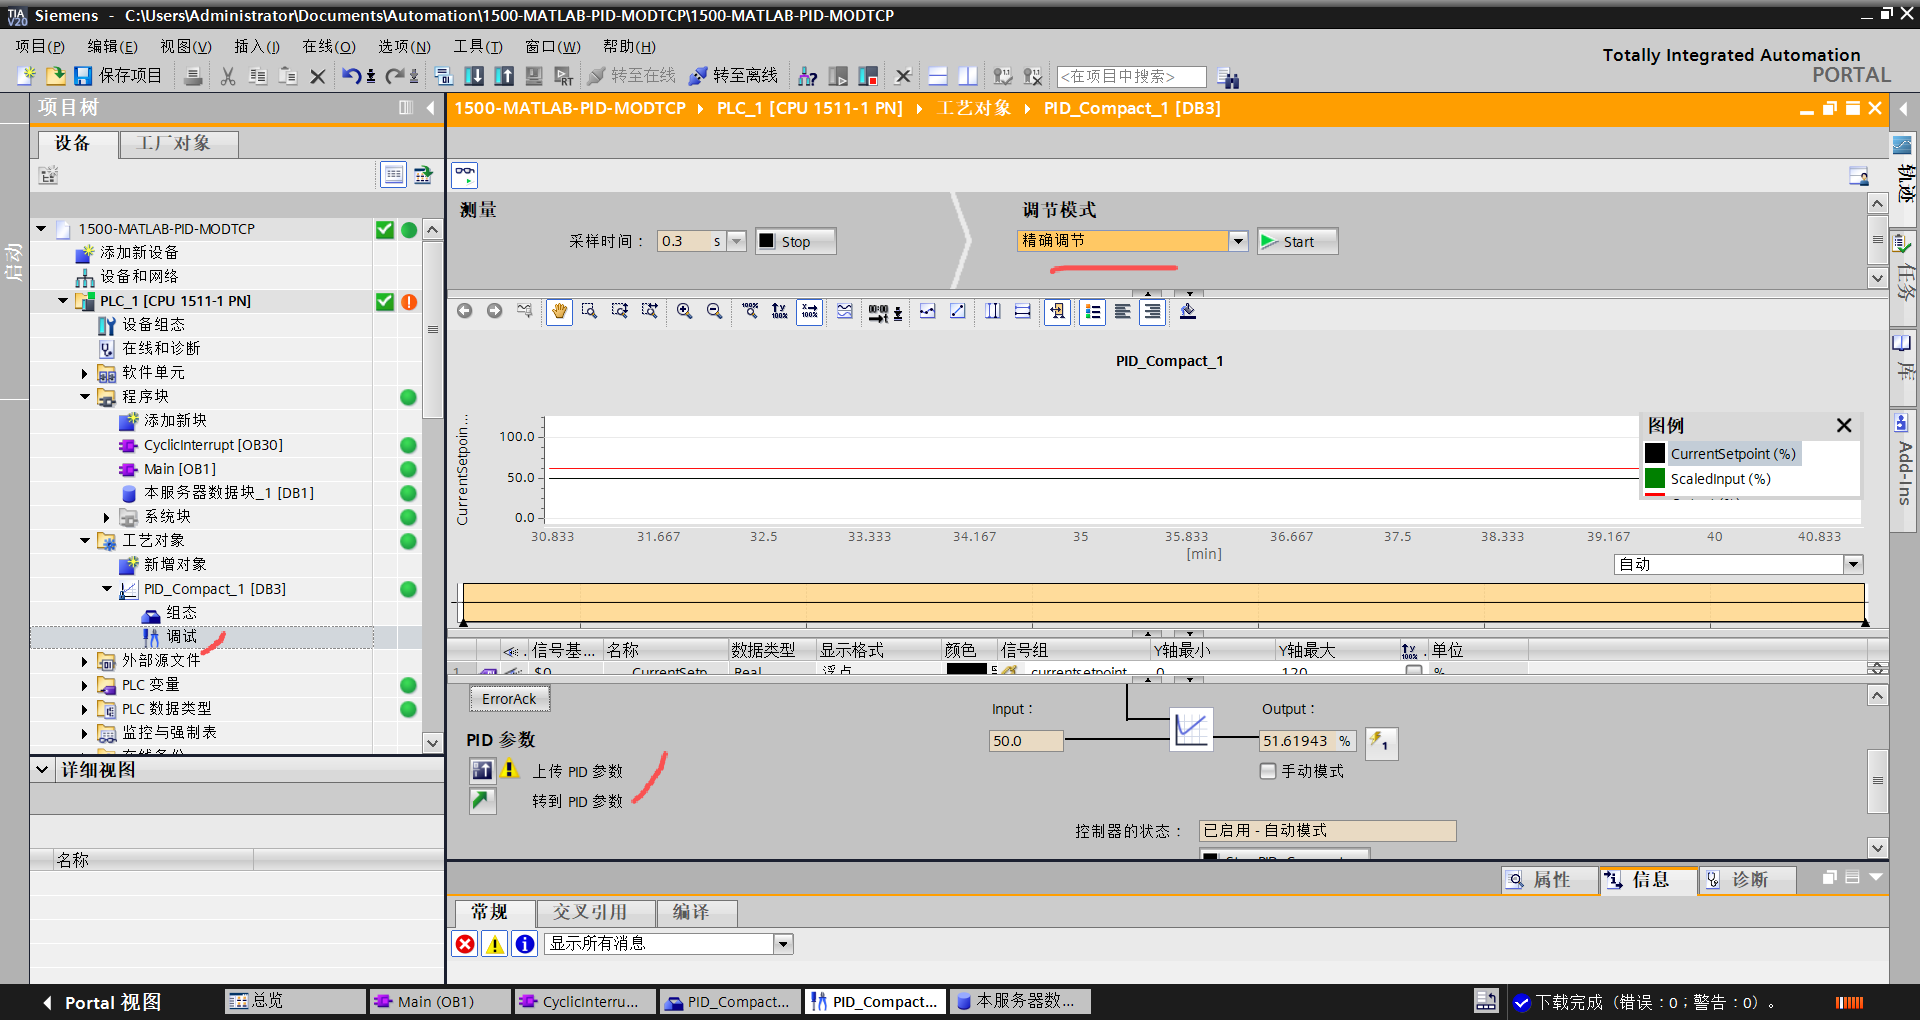Click the Upload PID parameters icon
Screen dimensions: 1920x1020
tap(482, 770)
